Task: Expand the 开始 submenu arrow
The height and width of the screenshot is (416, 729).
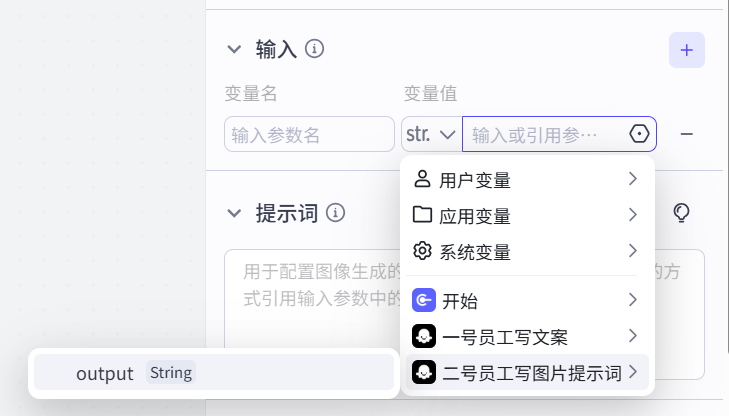Action: click(x=633, y=300)
